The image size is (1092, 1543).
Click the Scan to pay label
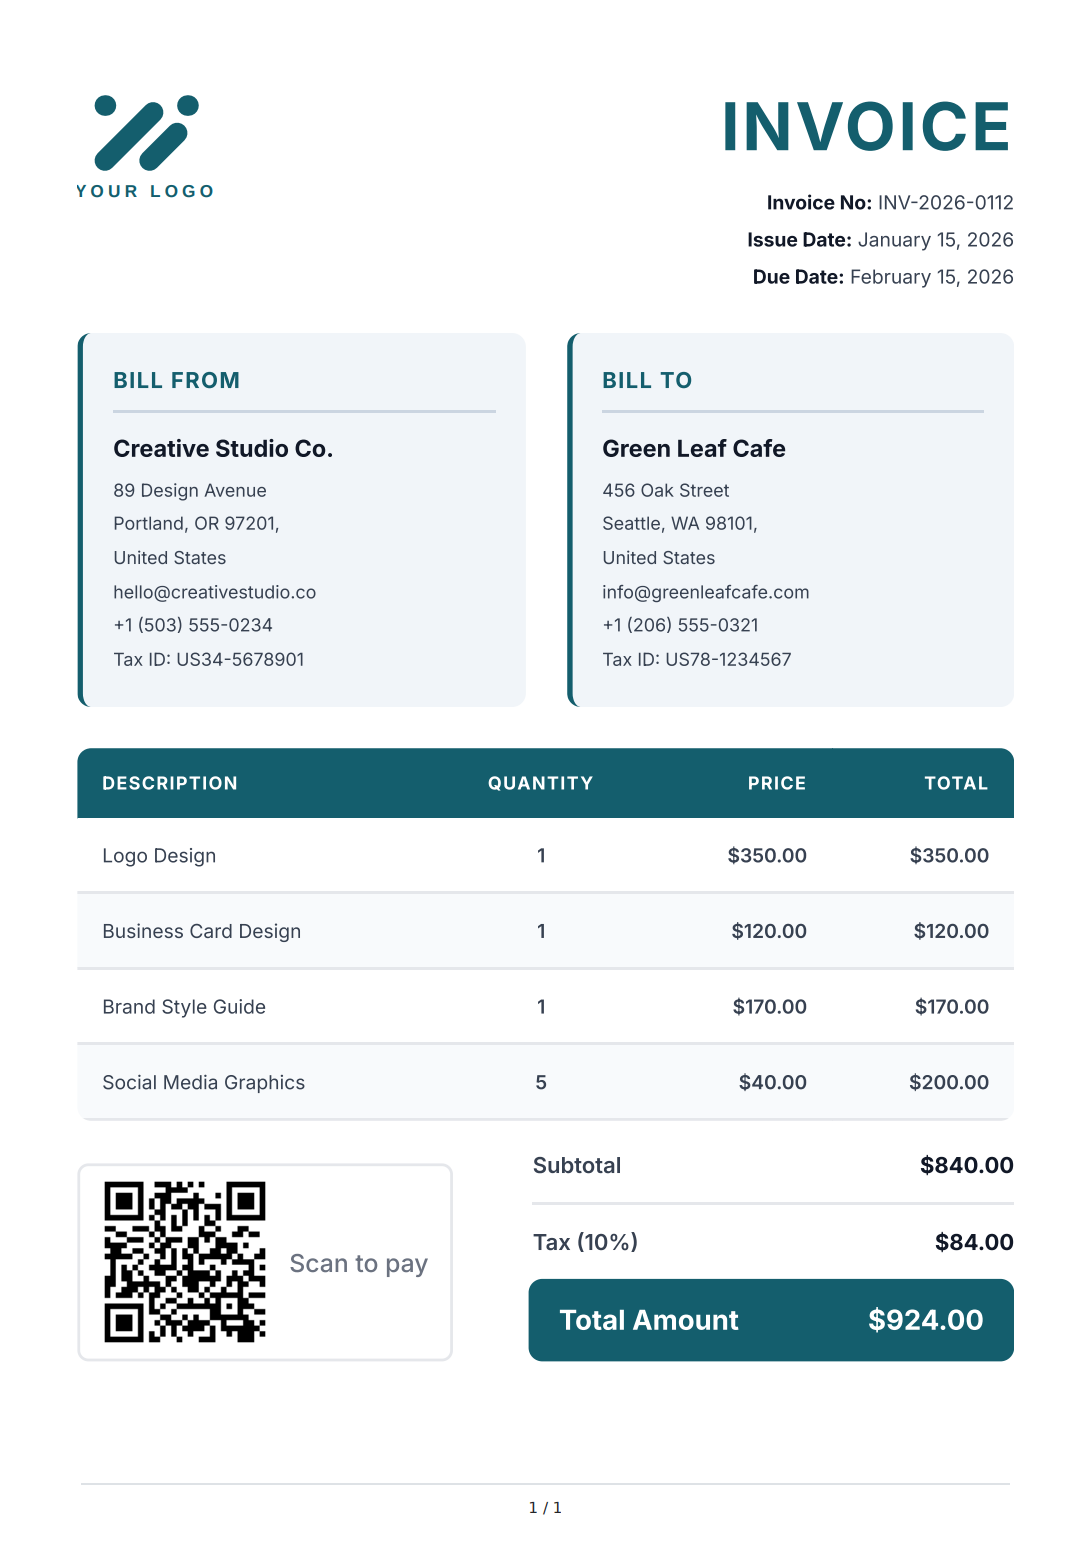tap(358, 1264)
